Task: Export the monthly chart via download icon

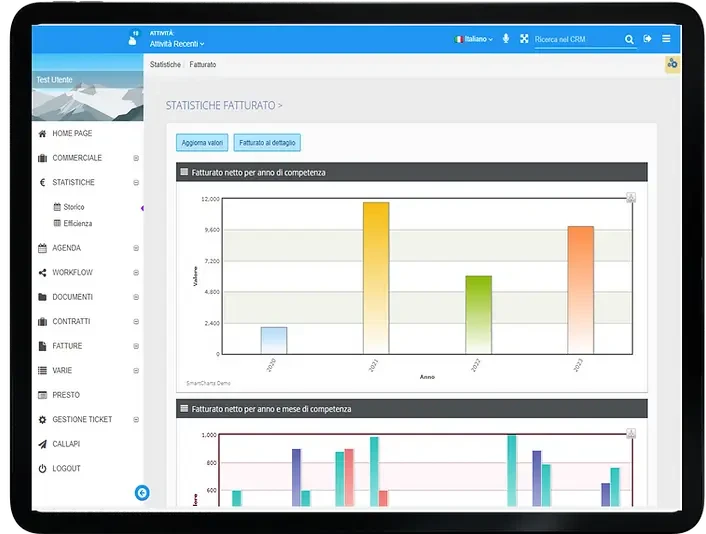Action: (631, 434)
